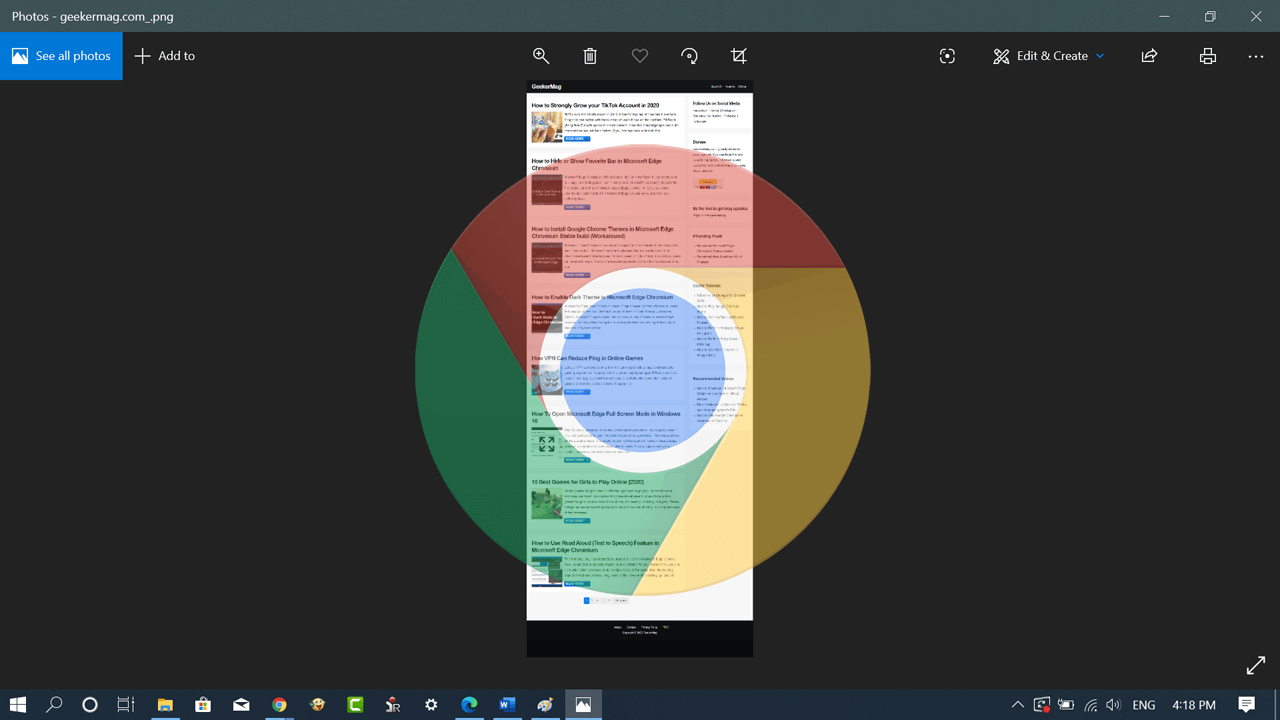This screenshot has height=720, width=1280.
Task: Open Cortana circle icon
Action: 90,705
